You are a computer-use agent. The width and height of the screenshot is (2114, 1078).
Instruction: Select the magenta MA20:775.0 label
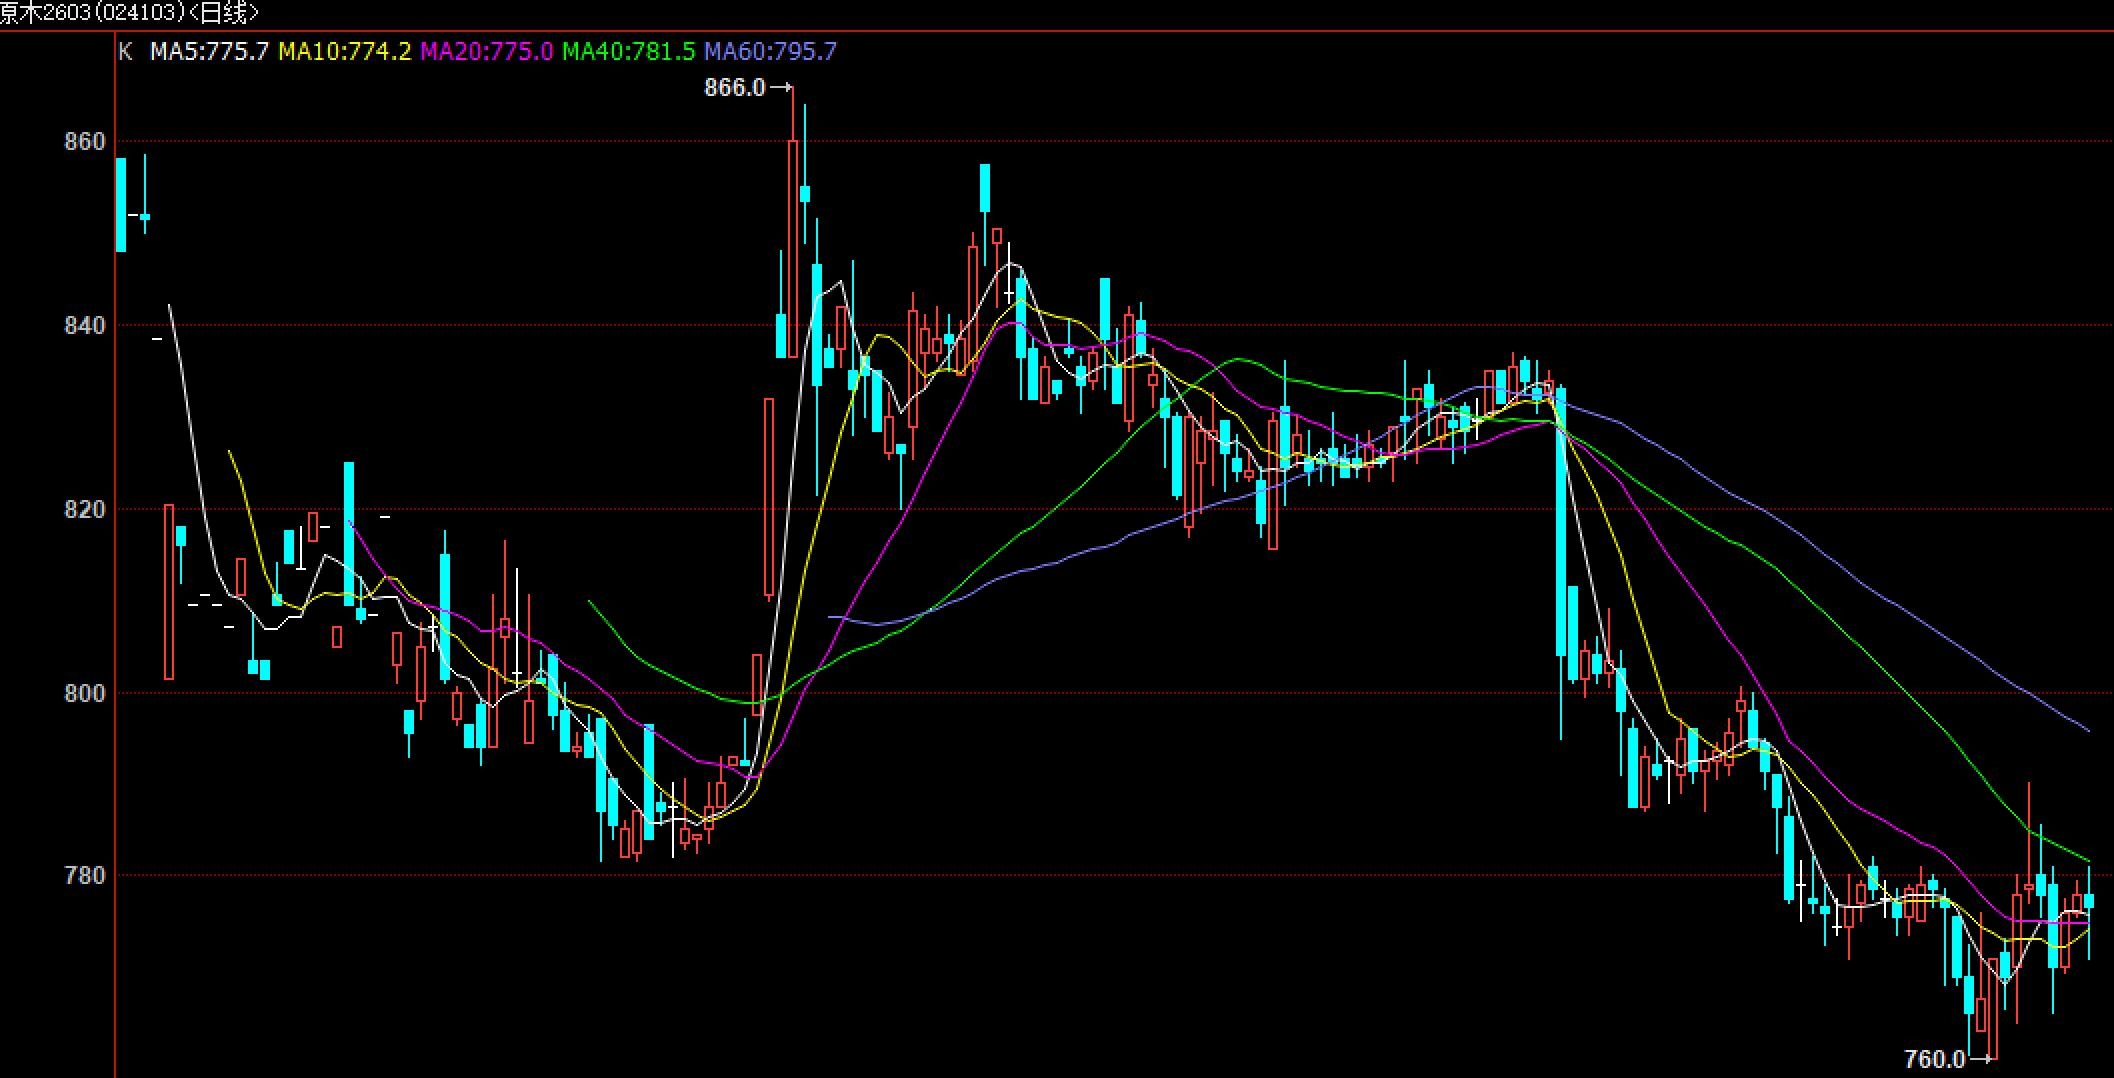tap(486, 52)
